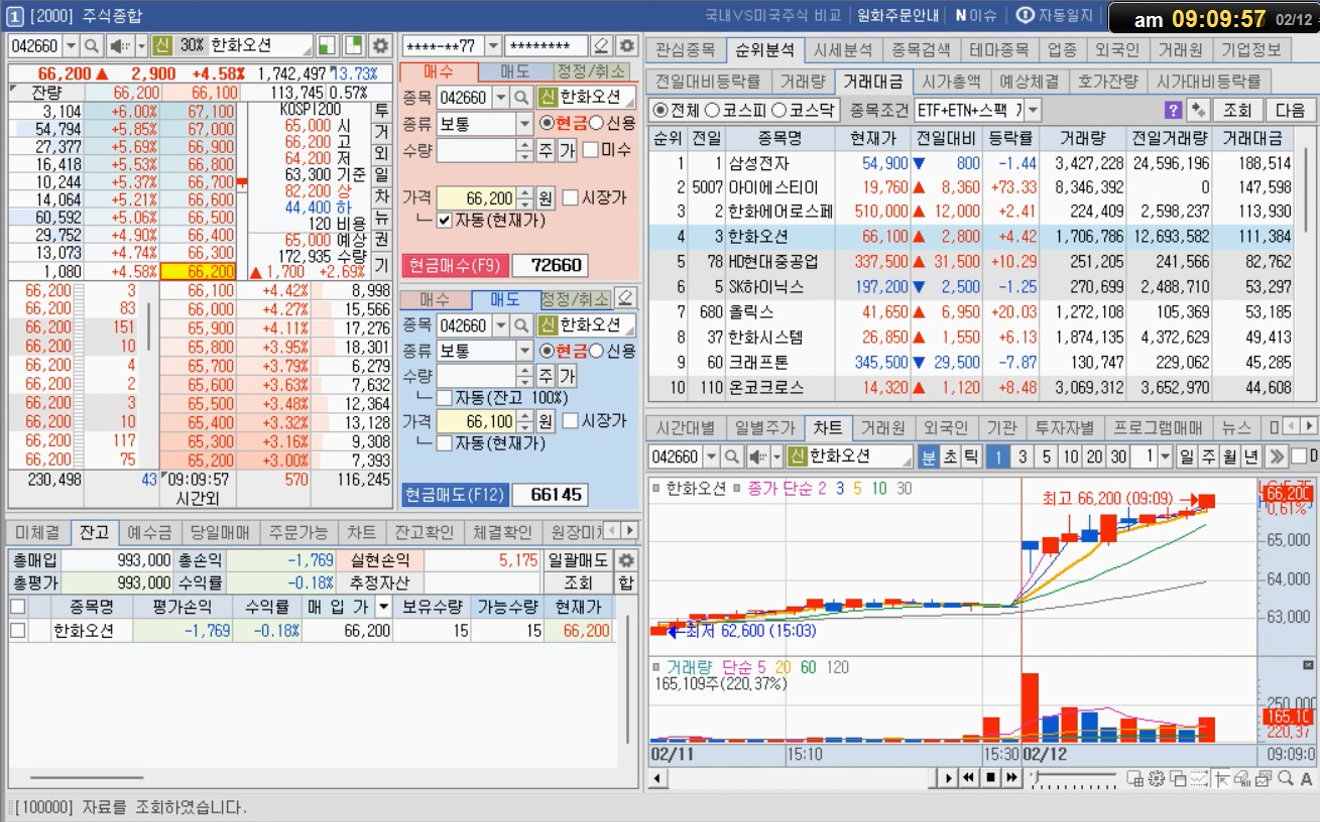Screen dimensions: 1320x822
Task: Select the 현금 radio in the buy form
Action: pos(546,124)
